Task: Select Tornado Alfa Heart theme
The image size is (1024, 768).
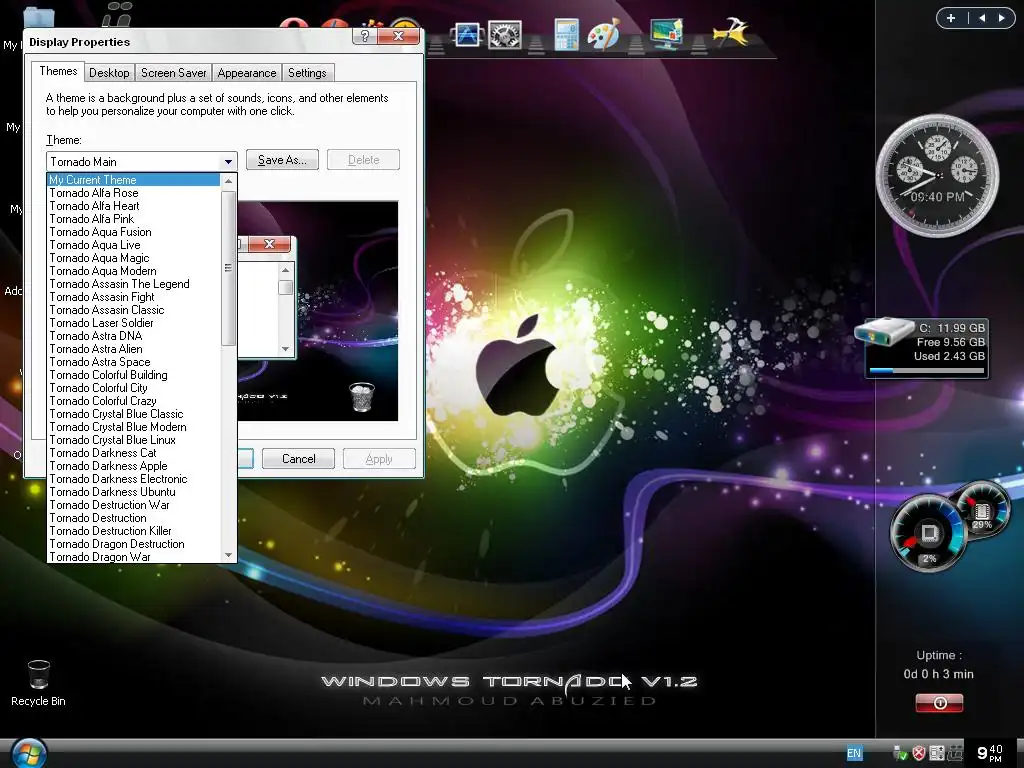Action: coord(134,206)
